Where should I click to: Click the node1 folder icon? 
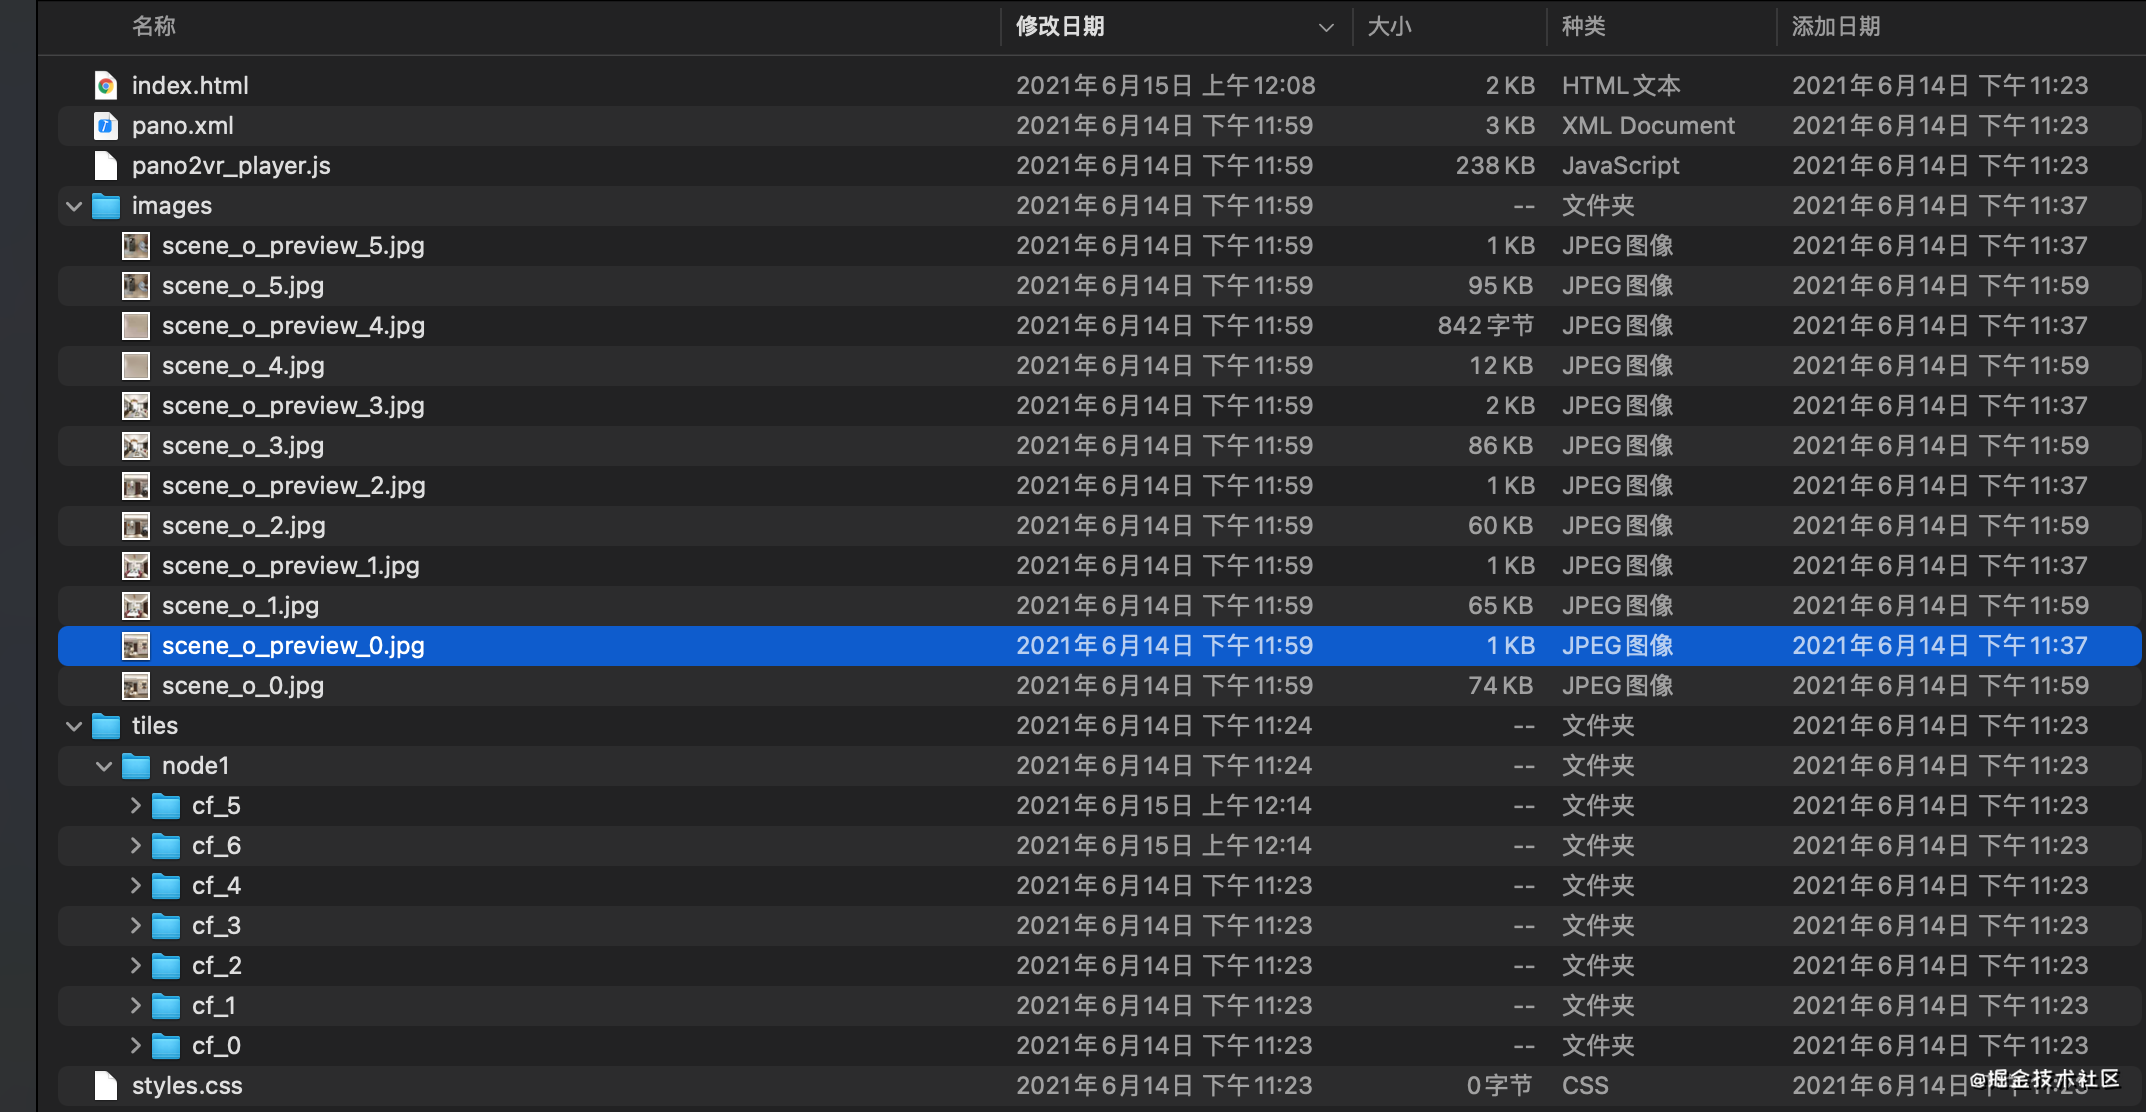click(x=136, y=766)
